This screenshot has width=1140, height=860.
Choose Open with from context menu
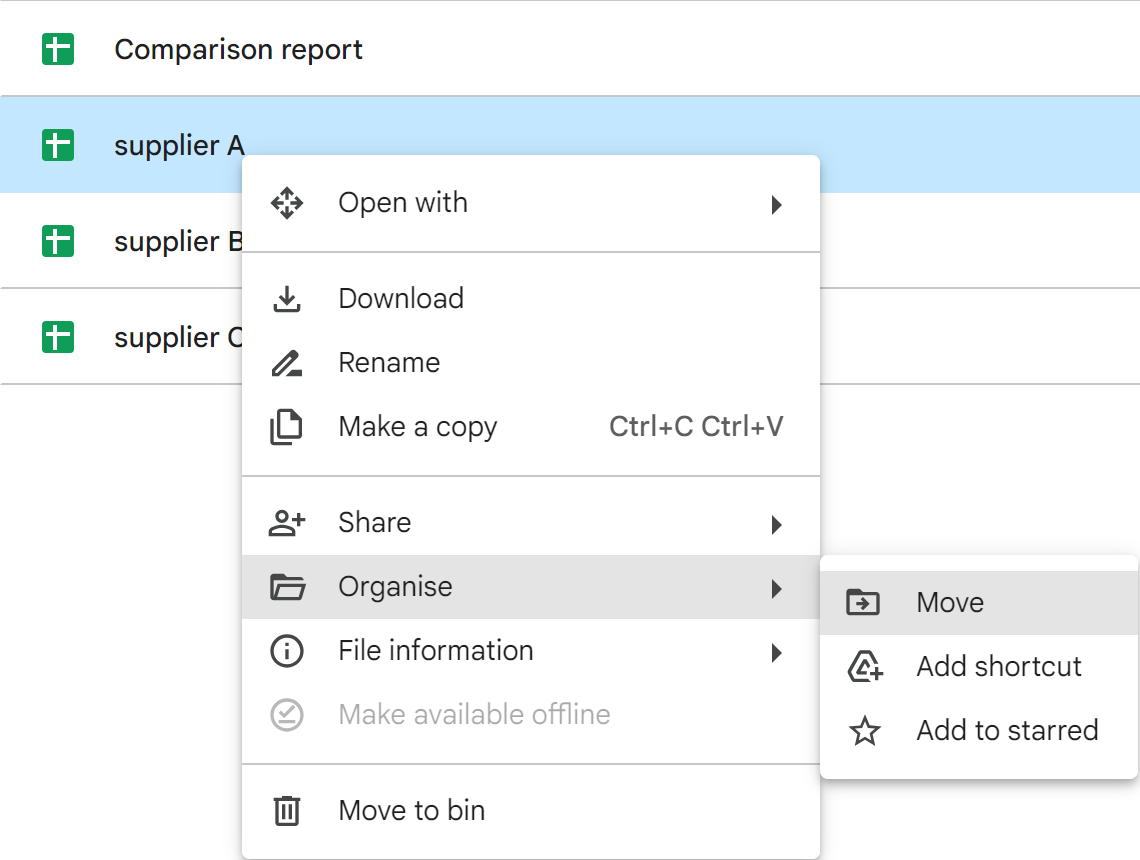click(531, 203)
